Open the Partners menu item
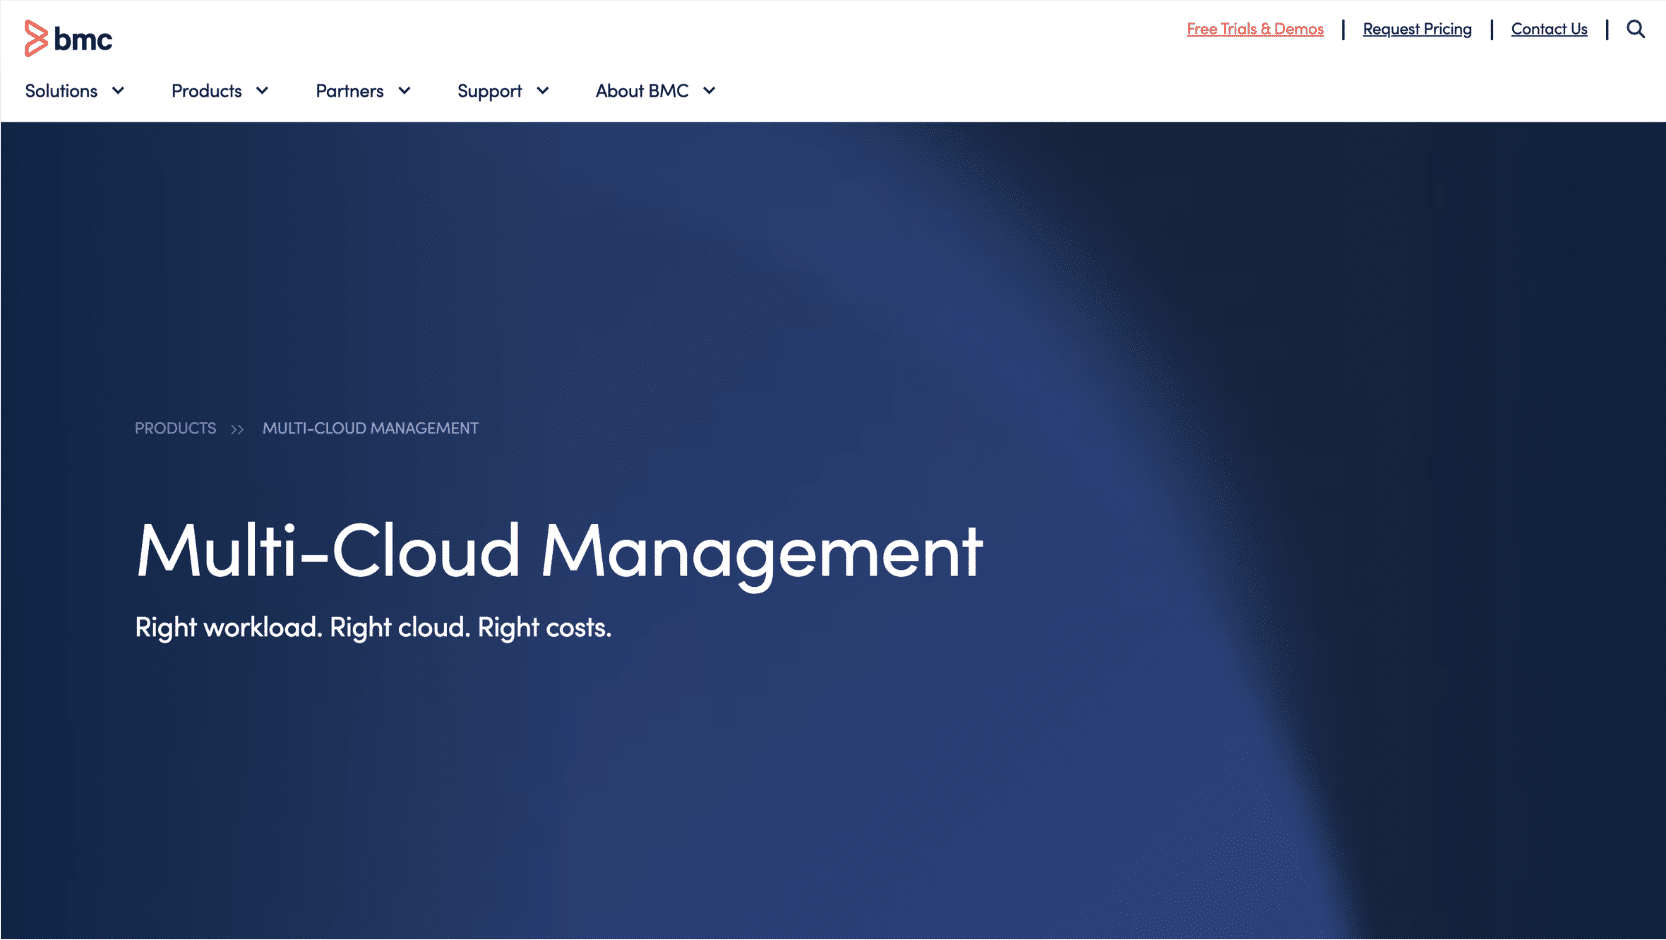This screenshot has width=1666, height=940. (349, 91)
